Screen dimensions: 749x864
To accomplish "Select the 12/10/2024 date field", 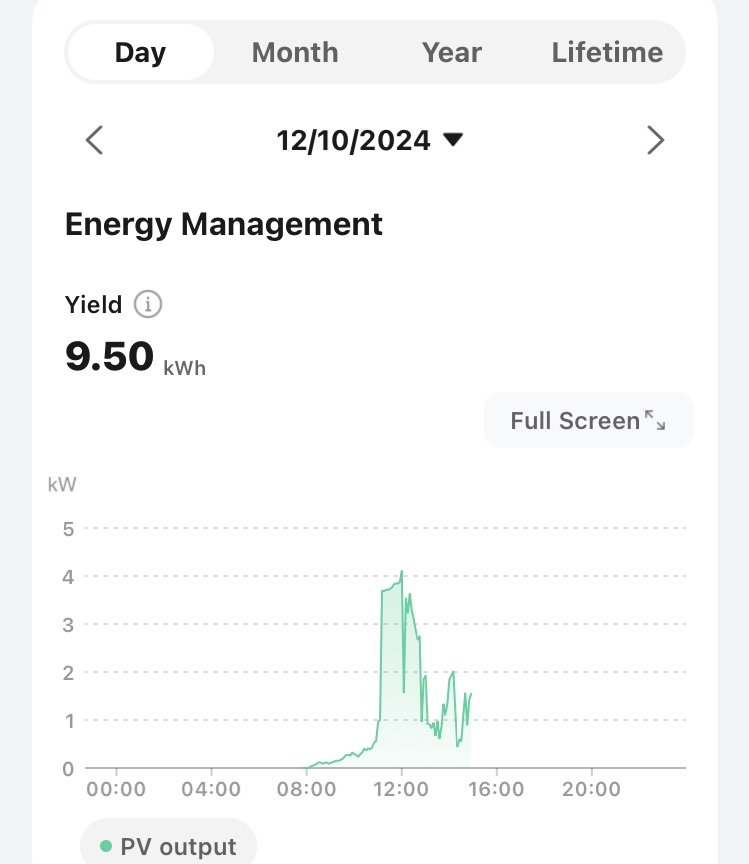I will (x=354, y=140).
